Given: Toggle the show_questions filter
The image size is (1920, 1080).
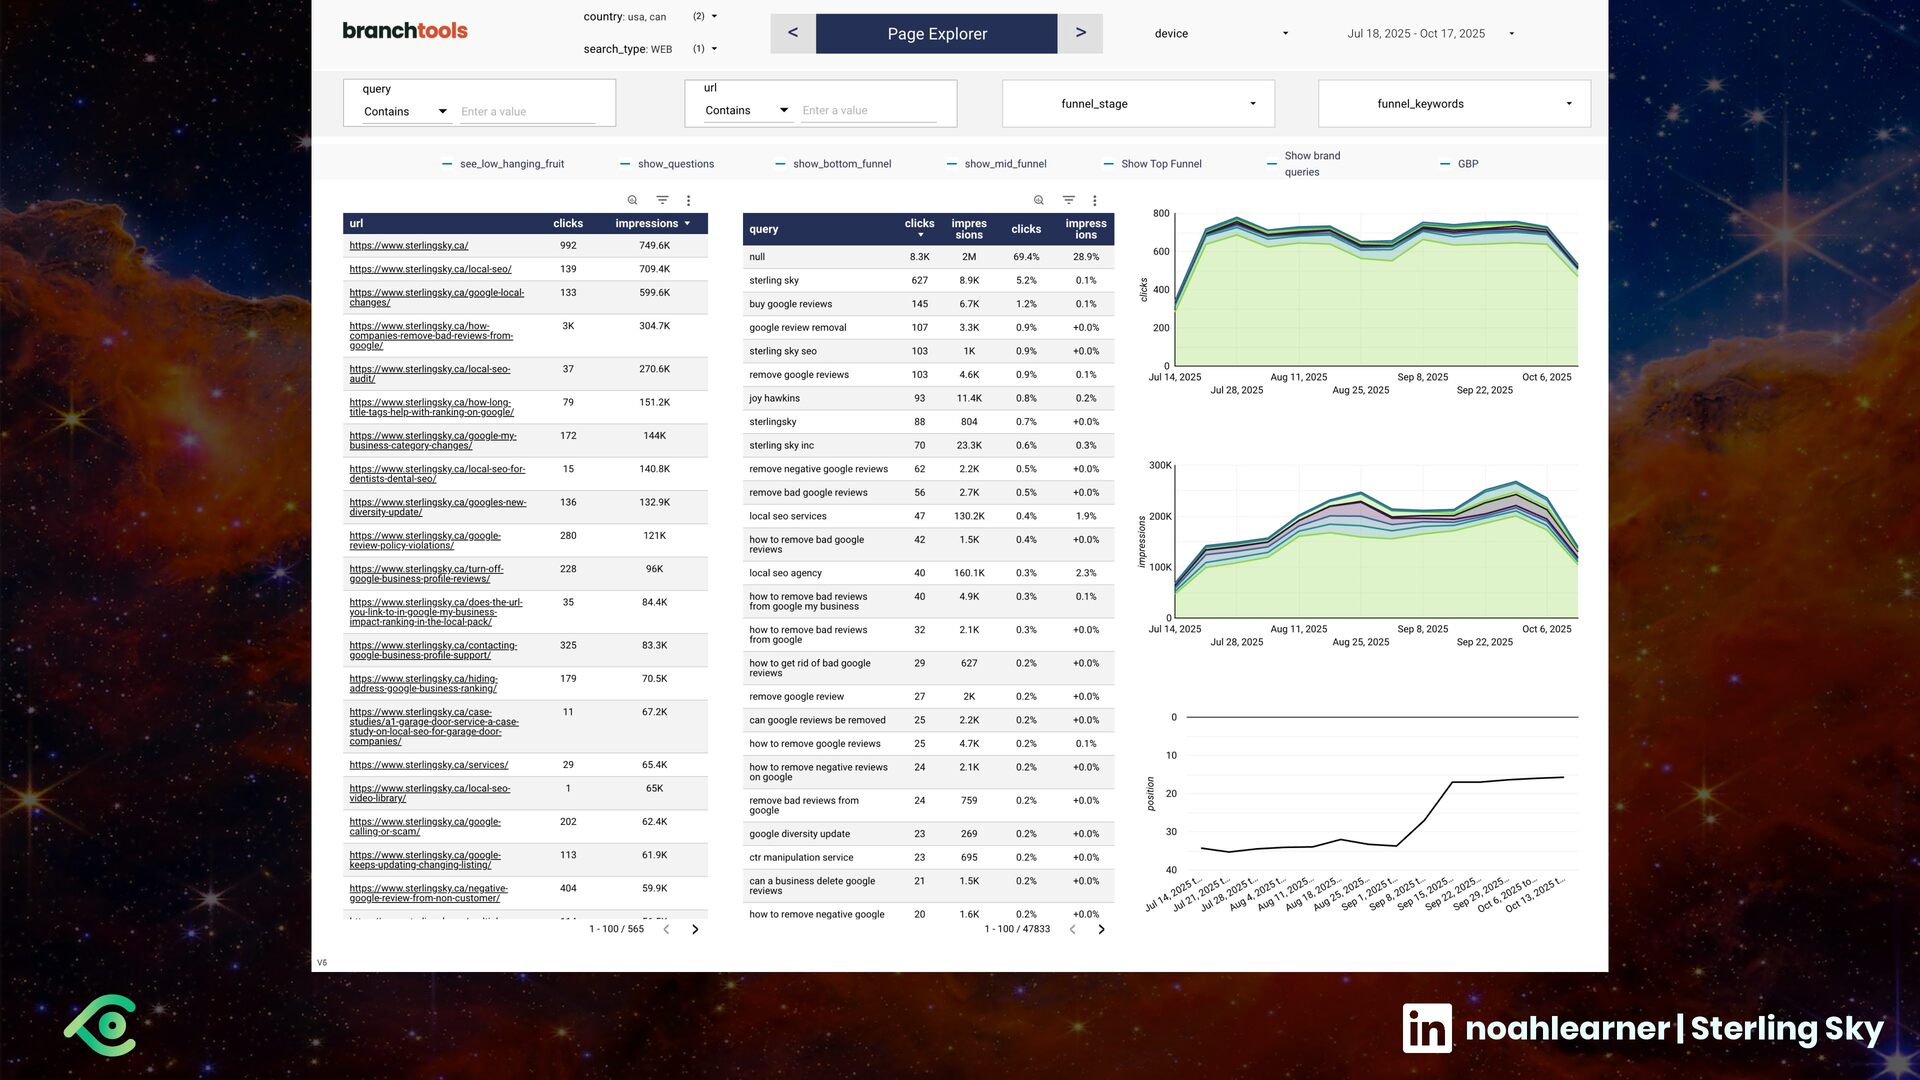Looking at the screenshot, I should 667,164.
